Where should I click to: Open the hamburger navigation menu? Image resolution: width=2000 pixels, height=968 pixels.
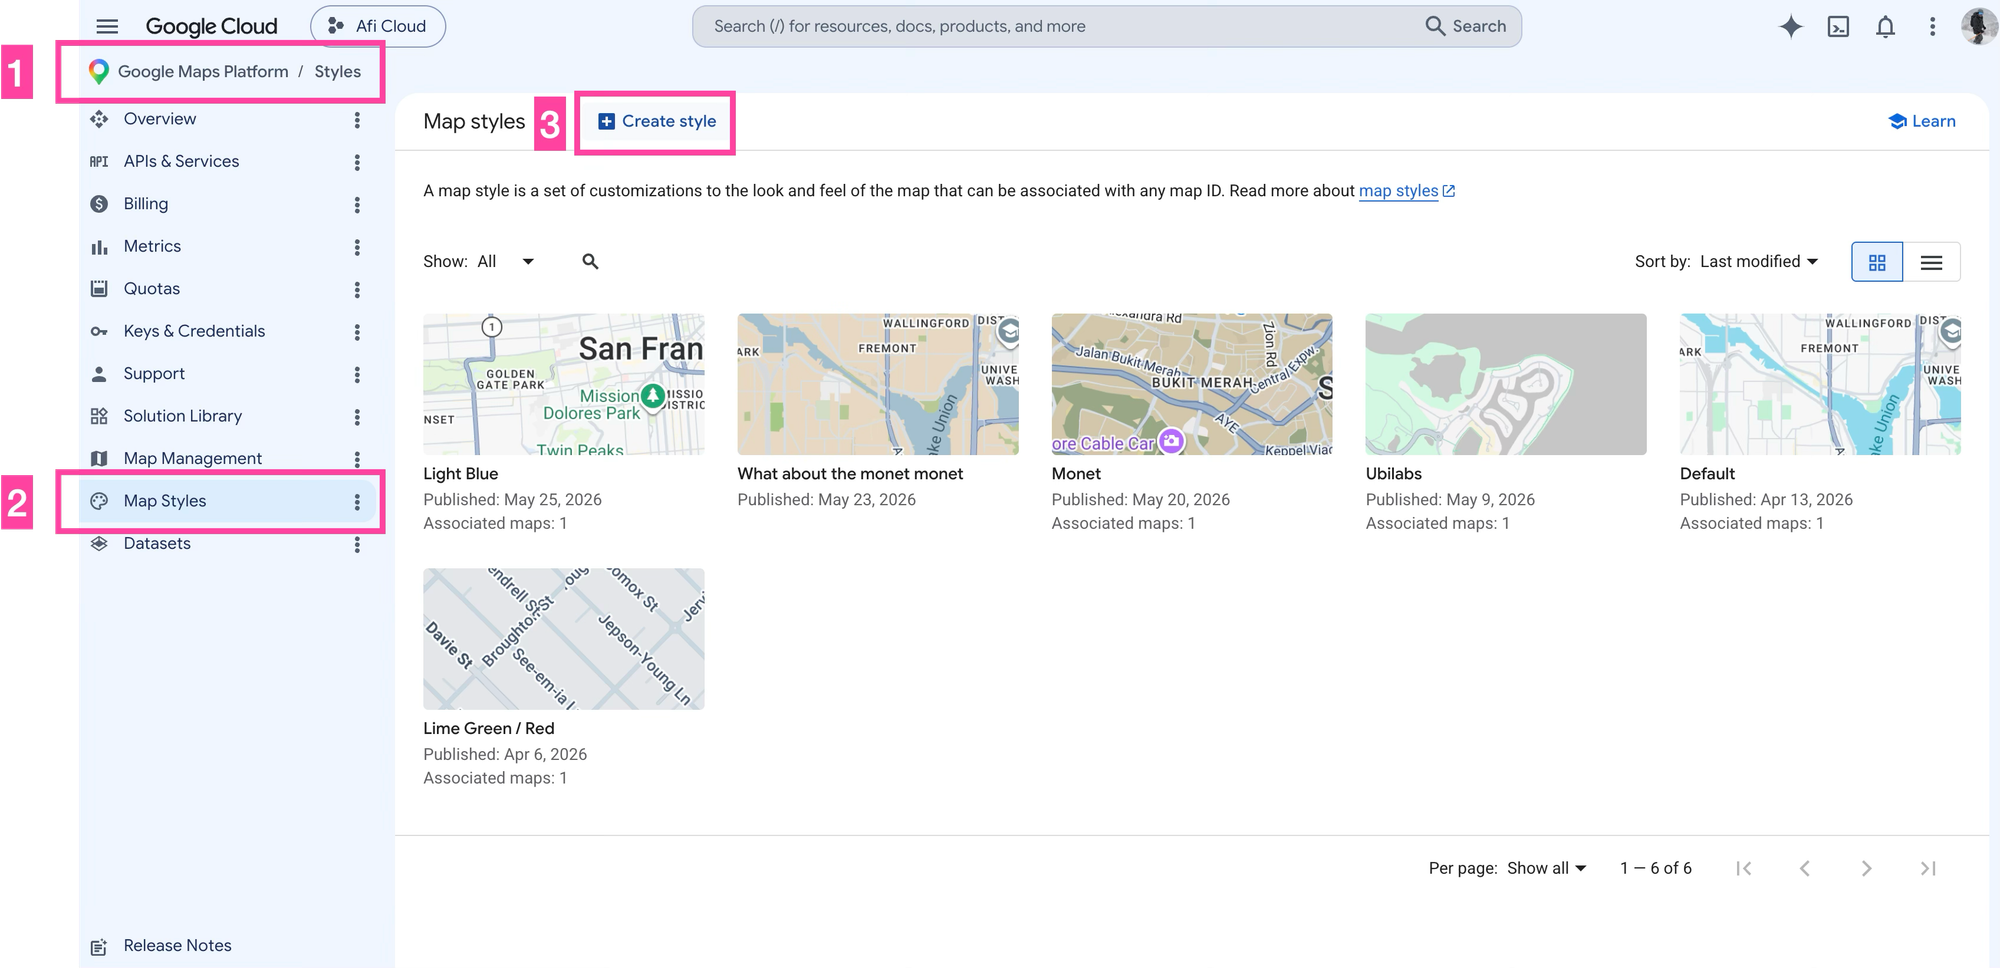[x=107, y=26]
